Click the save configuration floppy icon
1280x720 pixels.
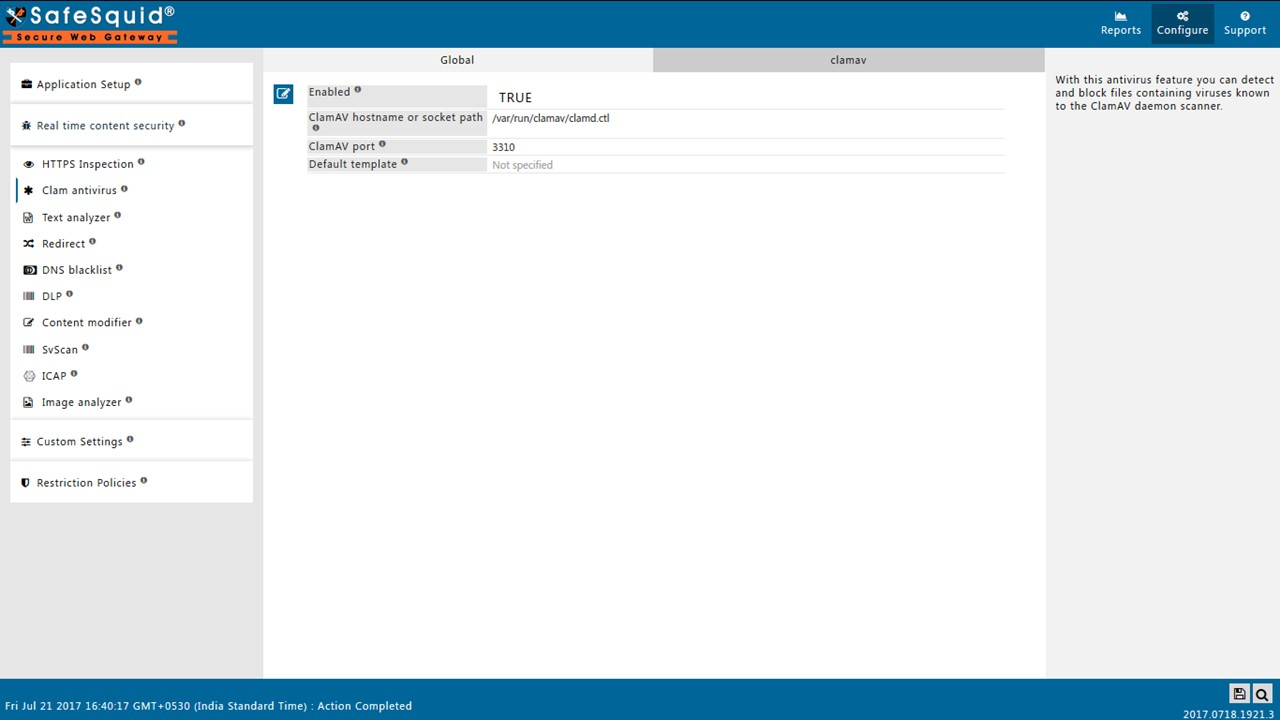[x=1239, y=694]
